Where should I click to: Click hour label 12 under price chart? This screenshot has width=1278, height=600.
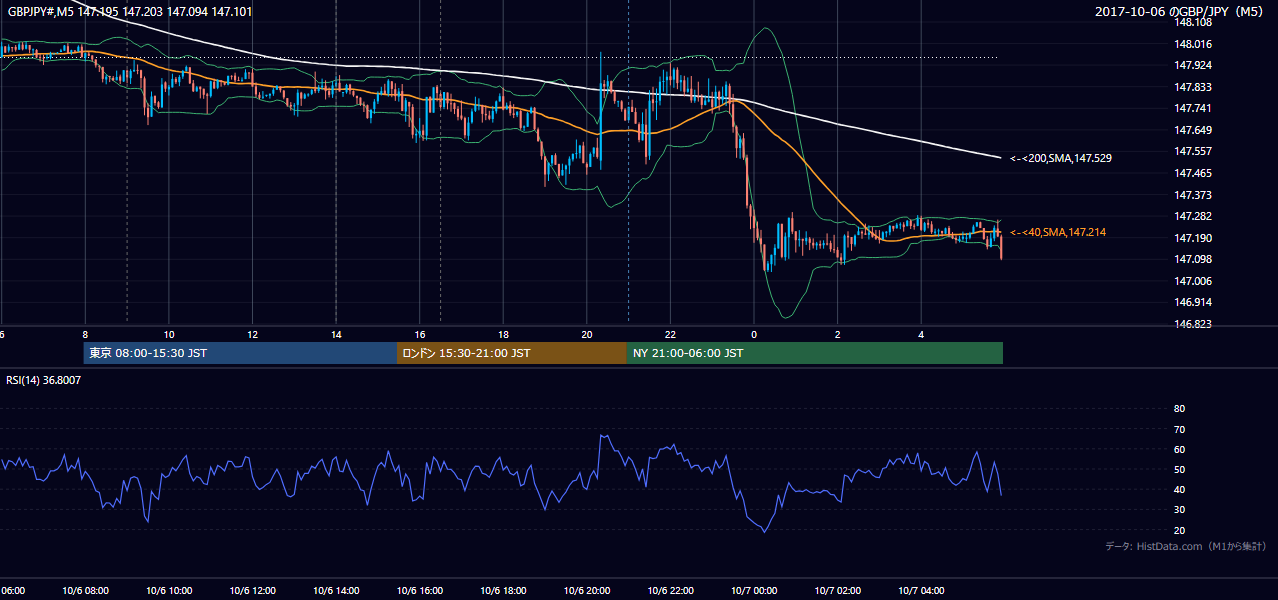(253, 335)
